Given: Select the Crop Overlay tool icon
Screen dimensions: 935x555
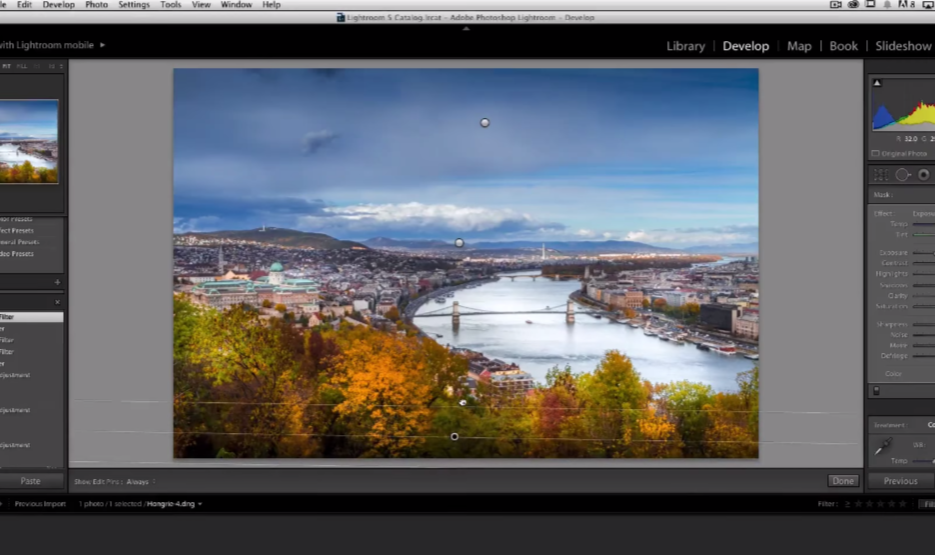Looking at the screenshot, I should click(x=881, y=174).
